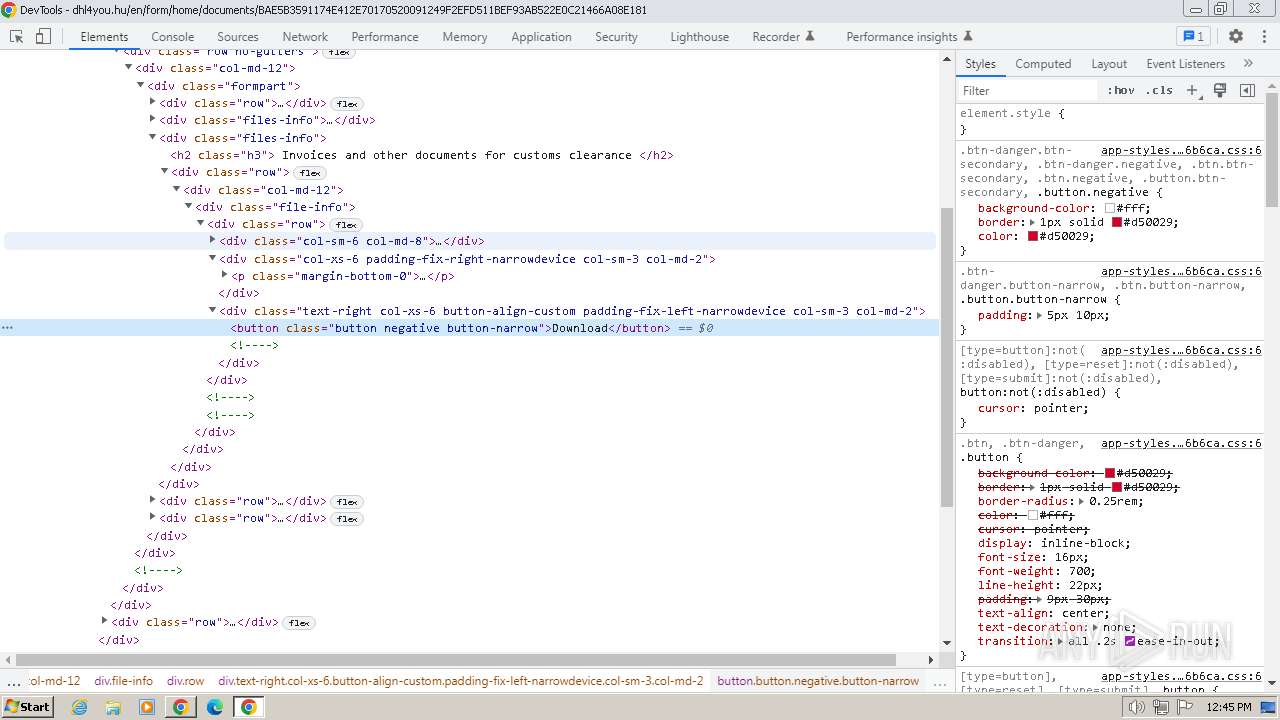The height and width of the screenshot is (720, 1280).
Task: Open the red color #d50029 swatch in .button.negative
Action: coord(1033,236)
